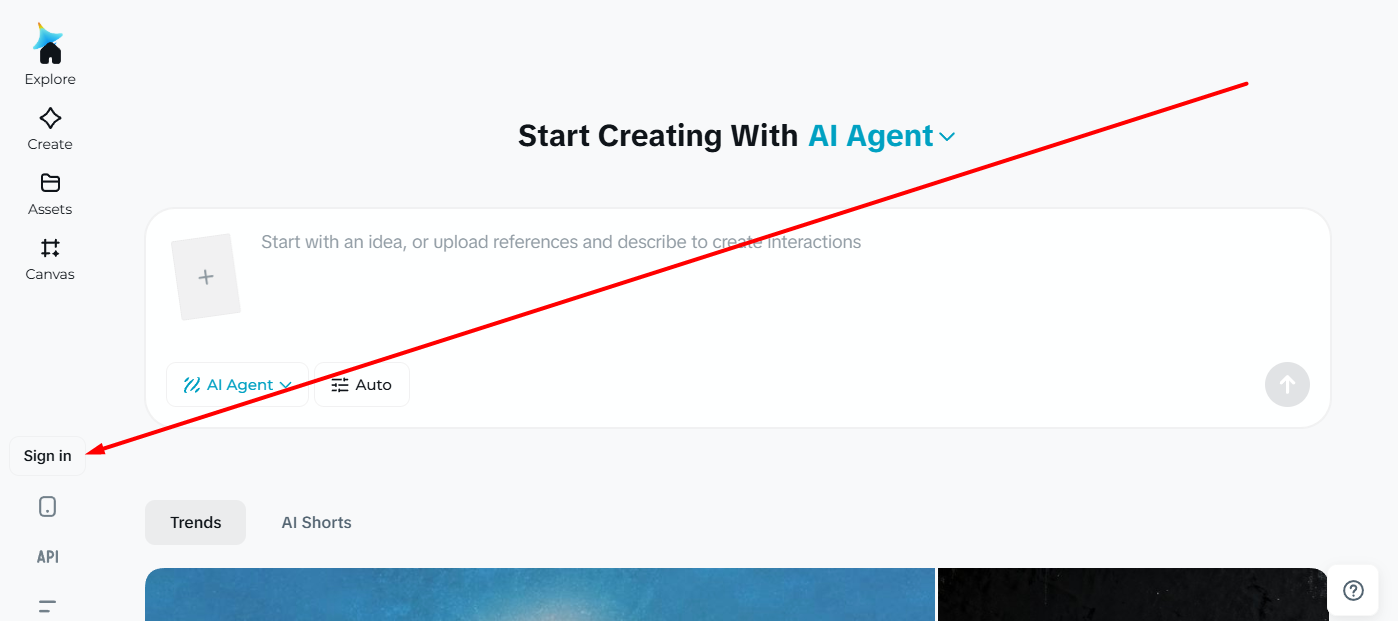Expand the AI Agent heading dropdown
Viewport: 1398px width, 621px height.
(x=882, y=136)
